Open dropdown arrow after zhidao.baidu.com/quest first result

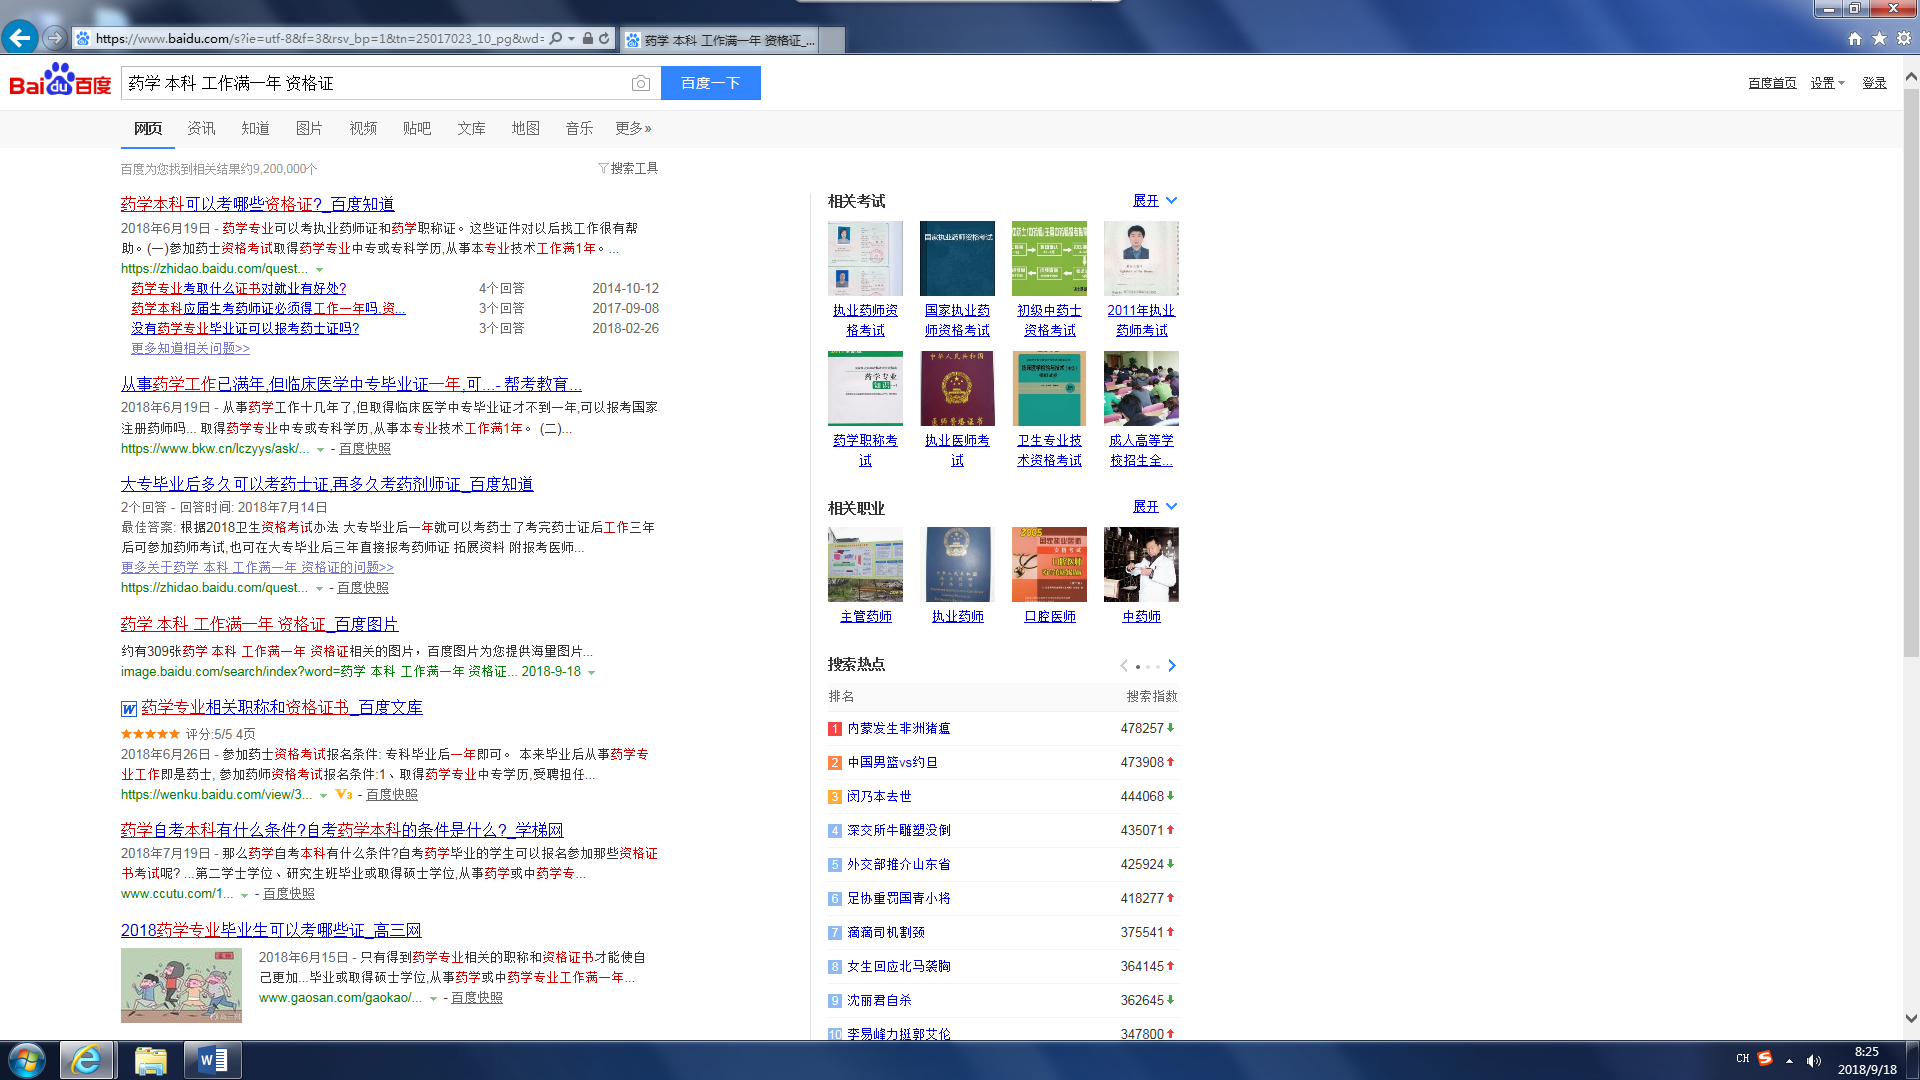pyautogui.click(x=320, y=270)
